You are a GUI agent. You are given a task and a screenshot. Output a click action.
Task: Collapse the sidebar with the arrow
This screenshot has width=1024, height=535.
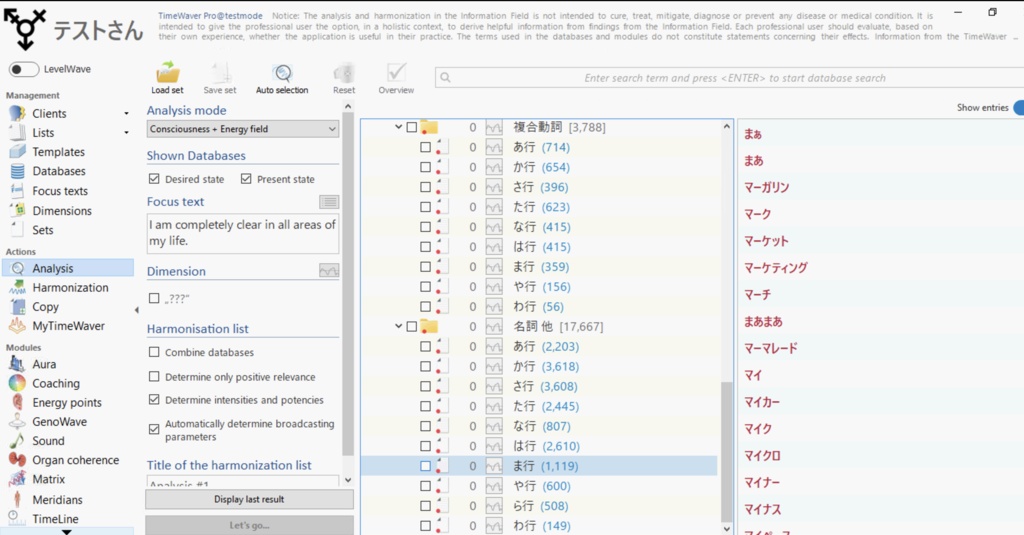pyautogui.click(x=136, y=310)
